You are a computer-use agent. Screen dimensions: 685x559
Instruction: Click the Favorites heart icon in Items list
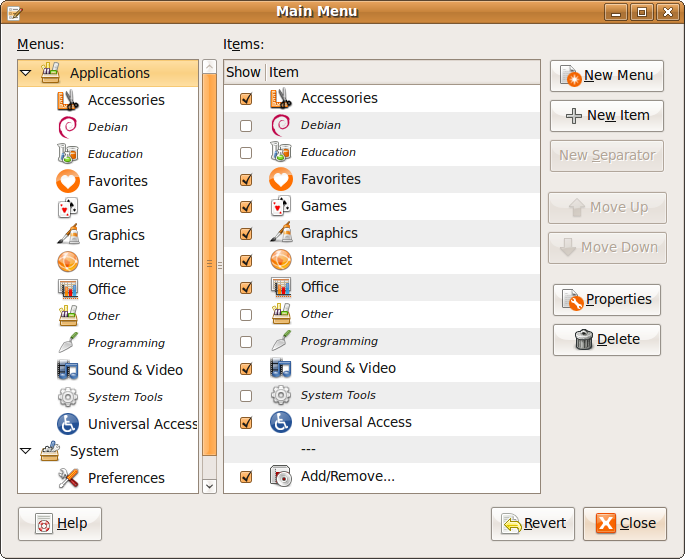281,179
